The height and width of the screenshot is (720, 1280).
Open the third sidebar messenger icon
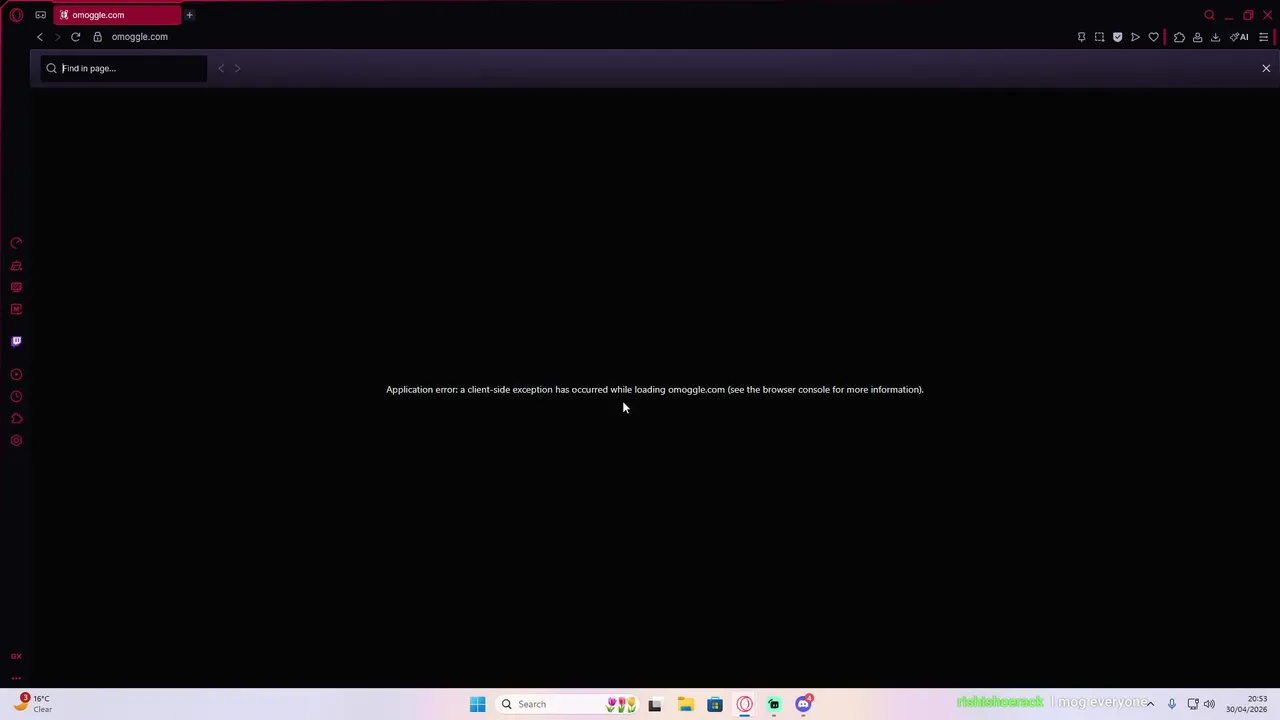16,287
